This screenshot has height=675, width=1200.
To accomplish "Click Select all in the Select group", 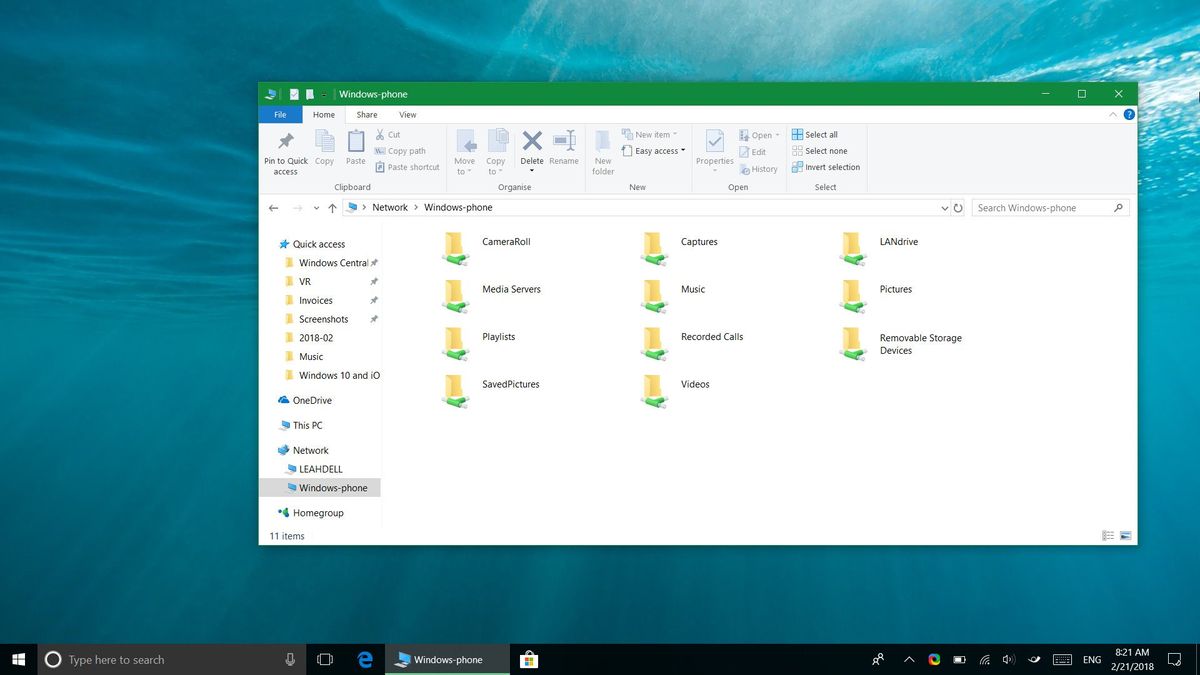I will pos(816,134).
